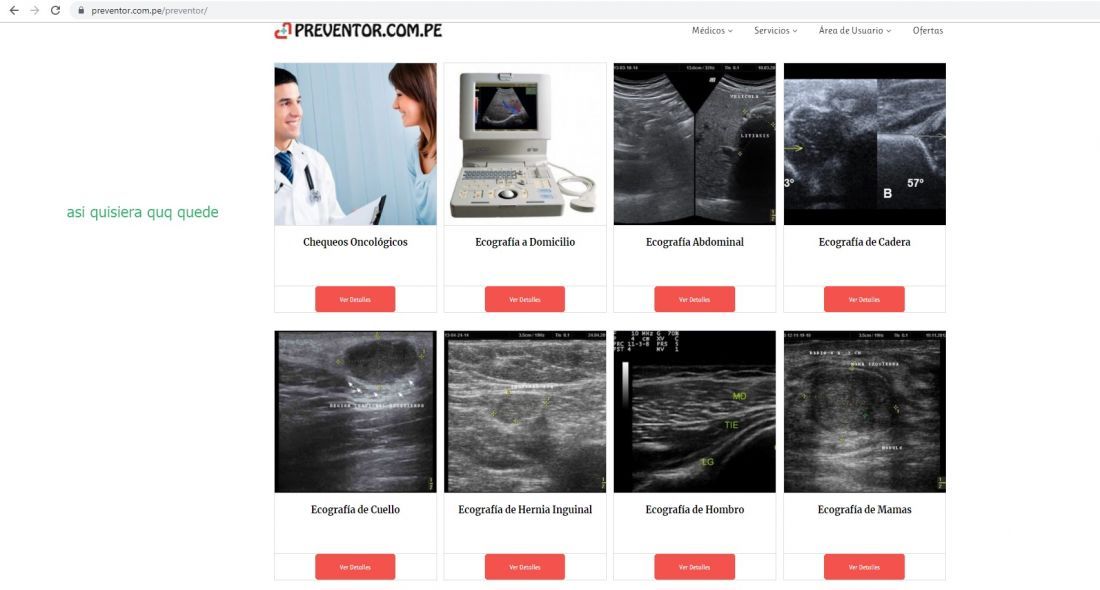This screenshot has width=1100, height=590.
Task: Open the Ecografía de Hernia Inguinal link
Action: [x=525, y=510]
